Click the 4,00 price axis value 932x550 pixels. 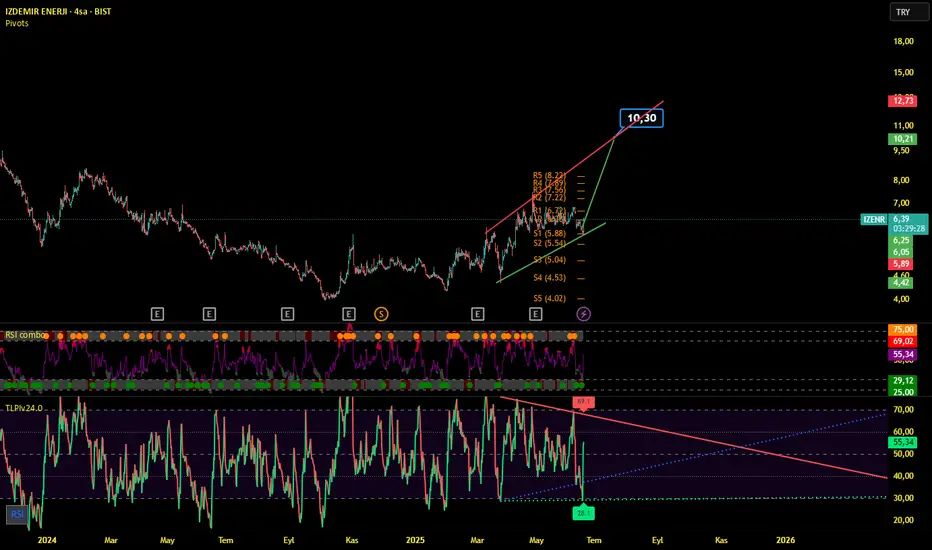(x=901, y=299)
